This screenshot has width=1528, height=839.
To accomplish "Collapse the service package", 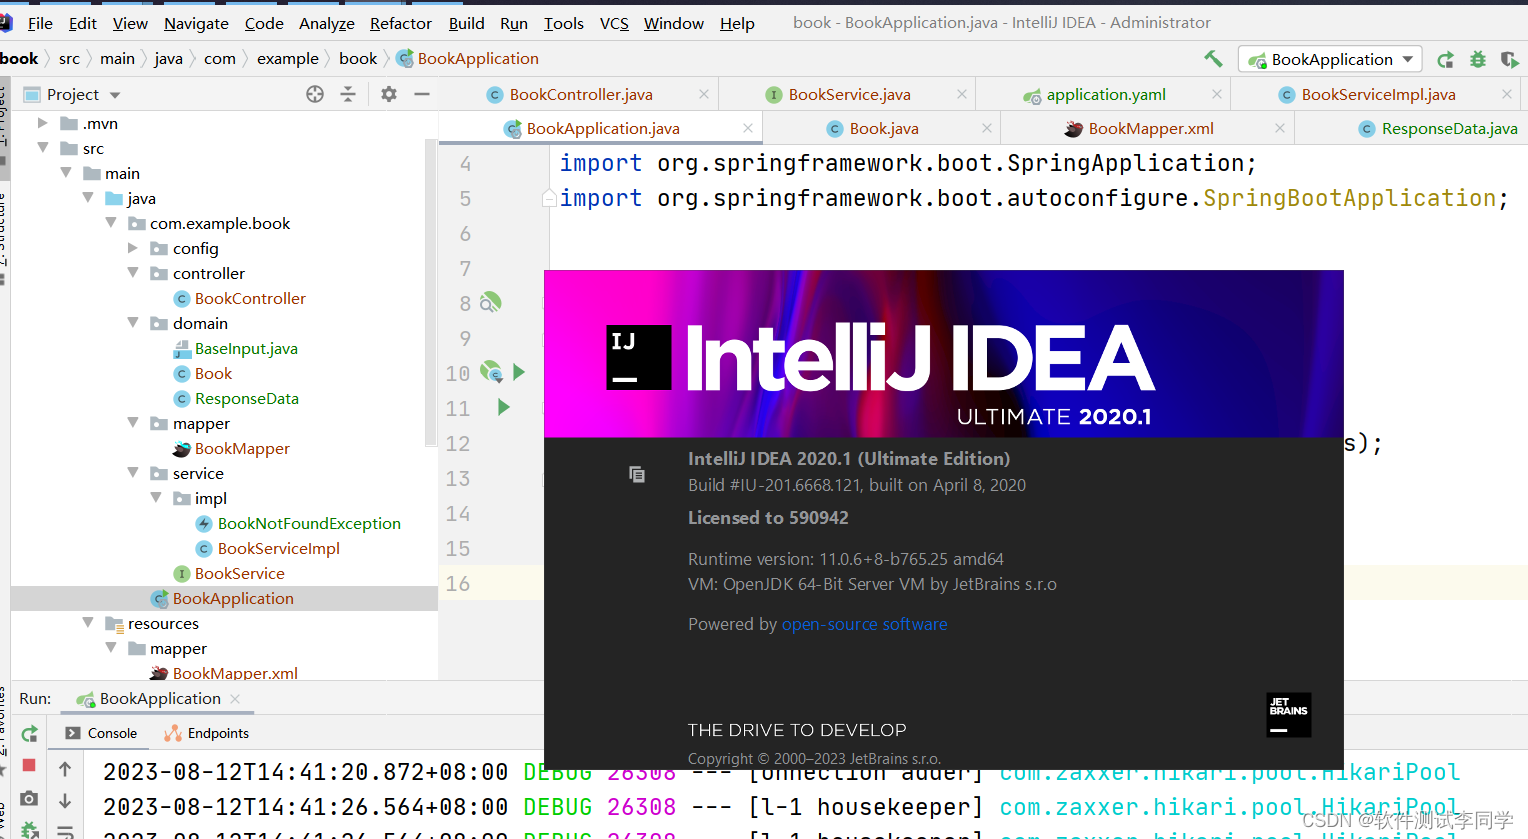I will 133,473.
